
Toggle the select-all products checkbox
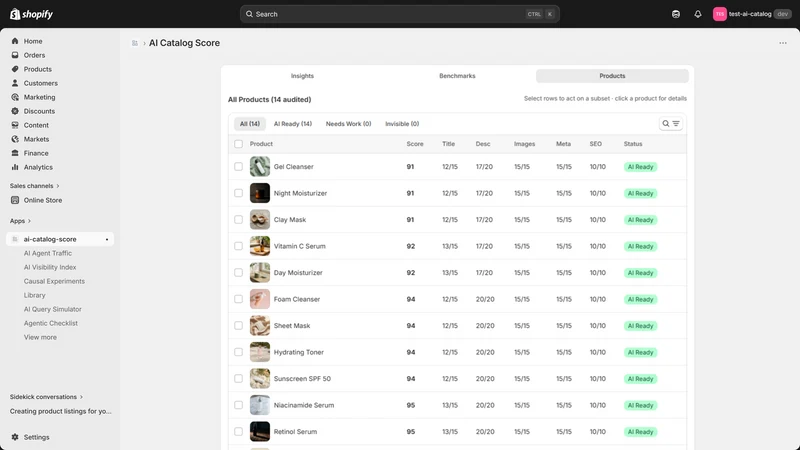[238, 144]
